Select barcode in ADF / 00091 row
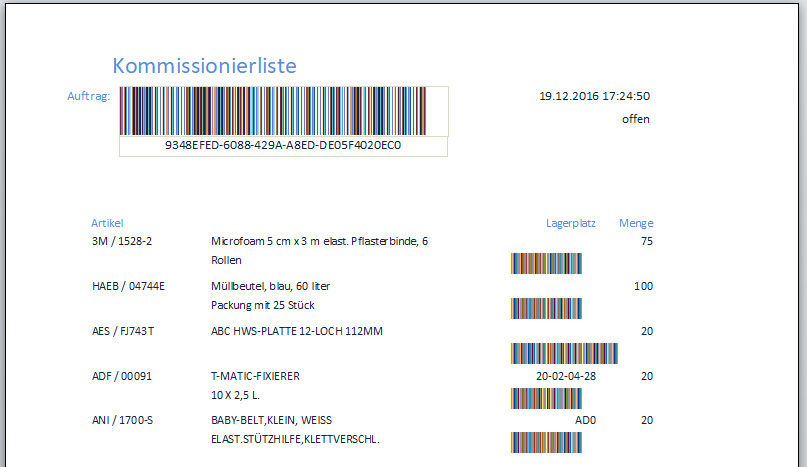 (546, 399)
